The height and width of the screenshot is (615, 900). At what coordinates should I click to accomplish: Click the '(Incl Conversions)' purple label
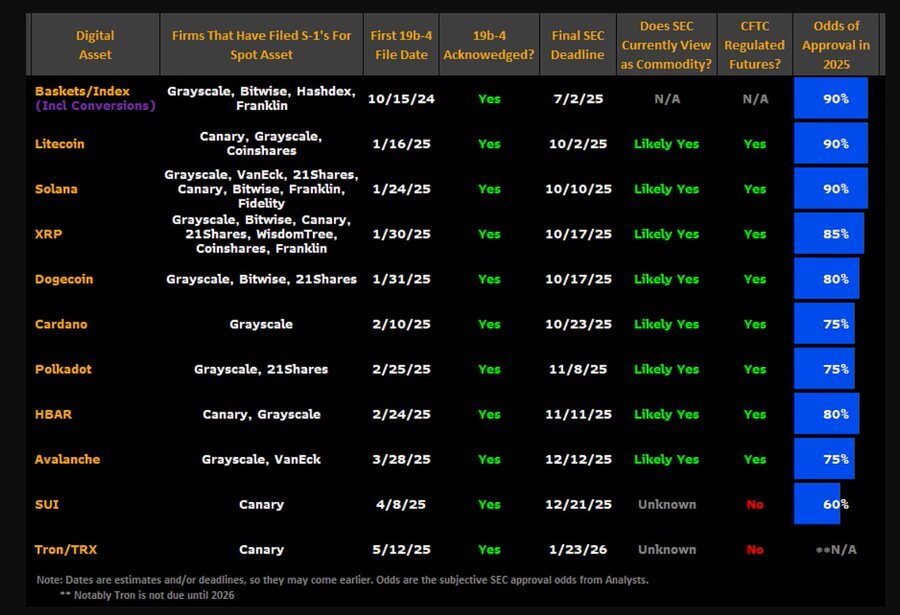pos(95,106)
